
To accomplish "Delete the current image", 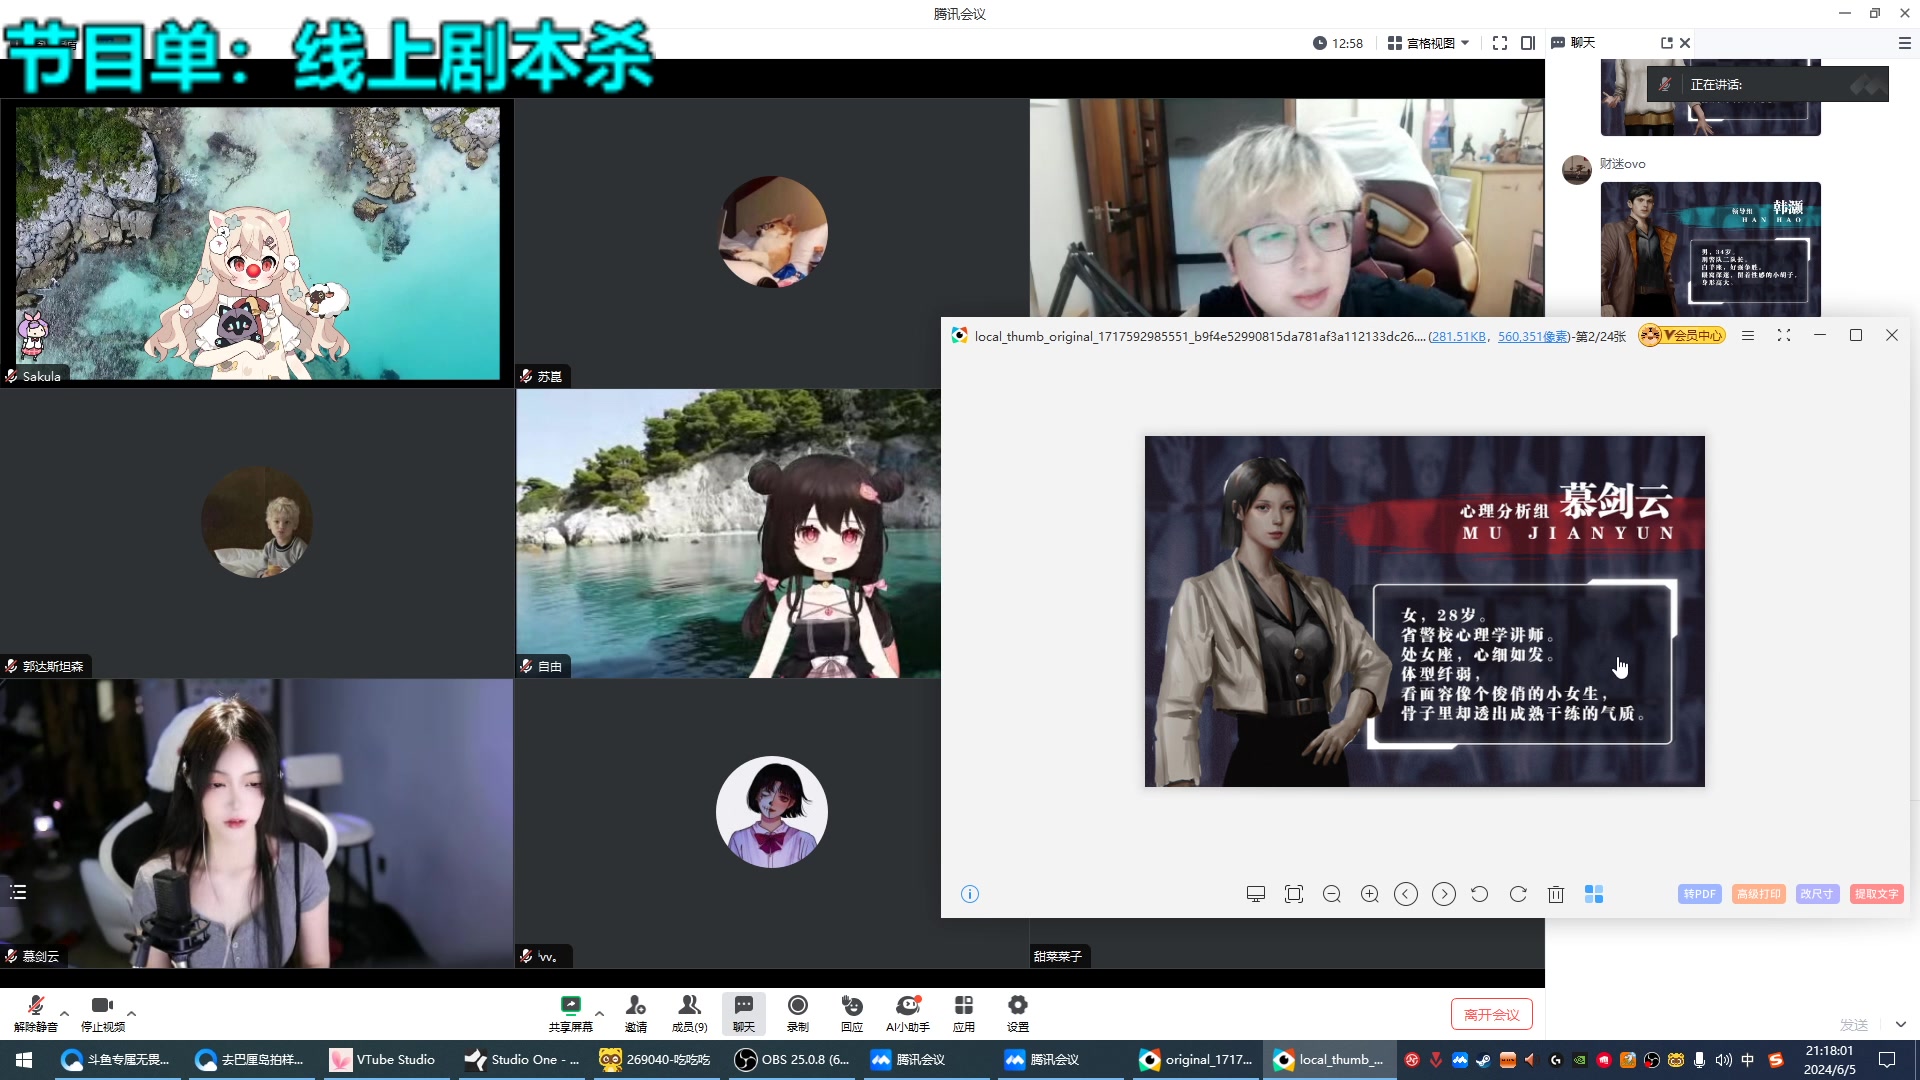I will [x=1556, y=894].
